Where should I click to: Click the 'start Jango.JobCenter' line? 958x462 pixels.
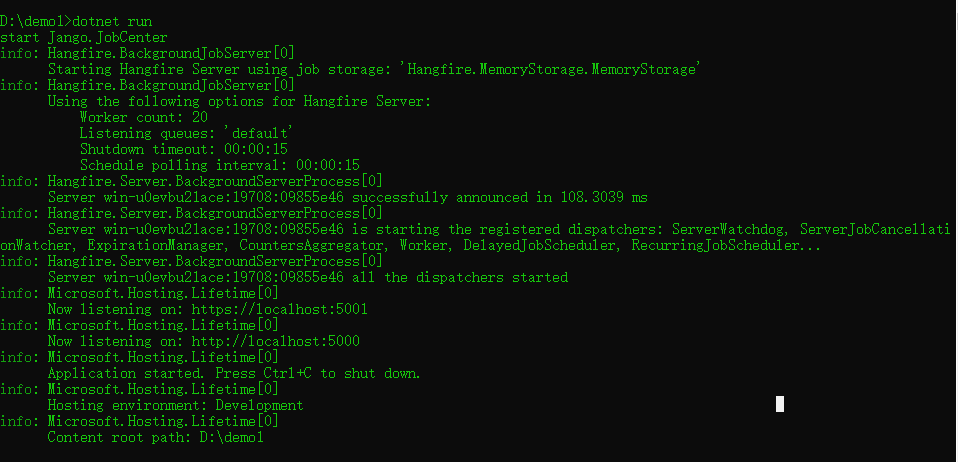(70, 37)
